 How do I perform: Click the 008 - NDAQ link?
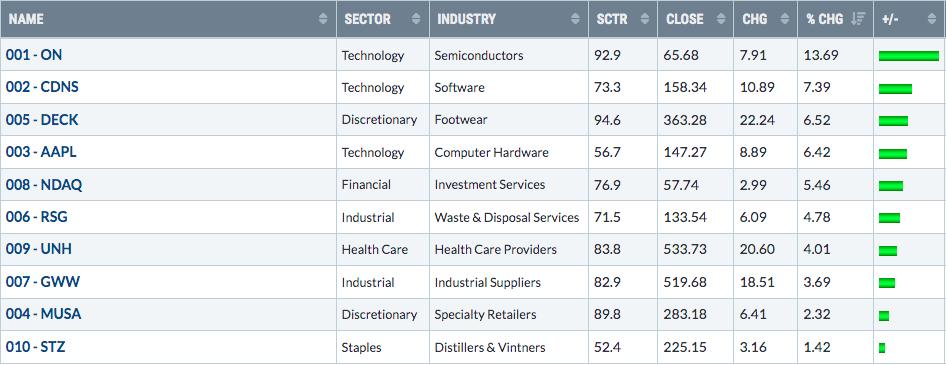(x=44, y=185)
